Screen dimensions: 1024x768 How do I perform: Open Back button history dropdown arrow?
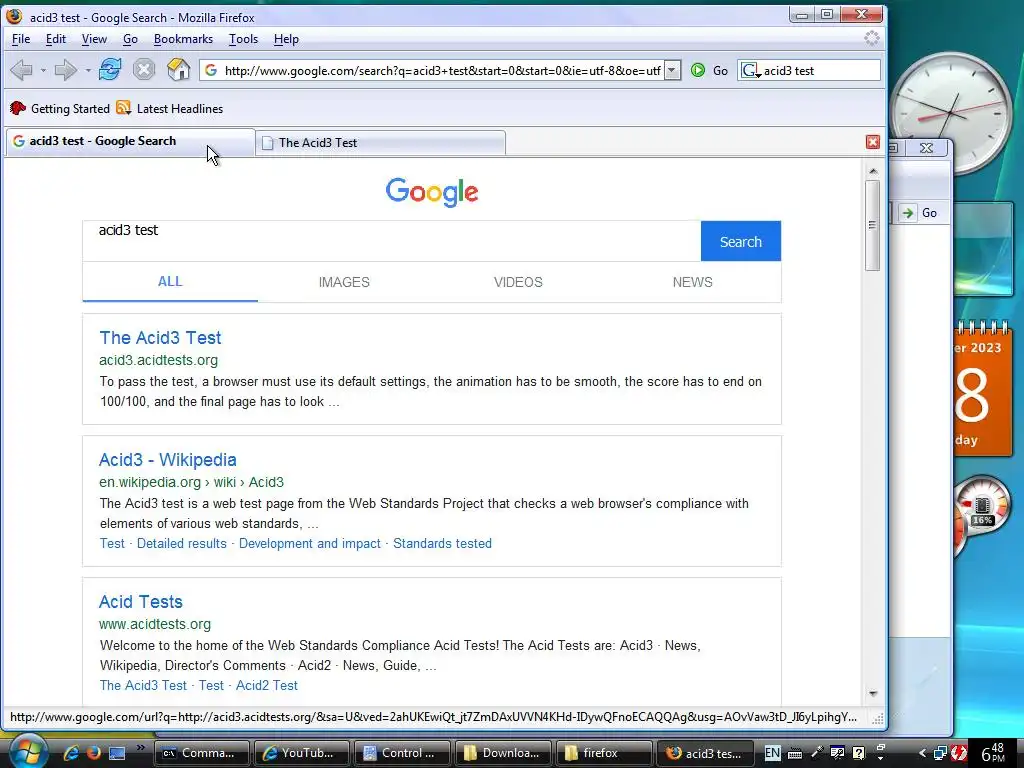point(43,71)
